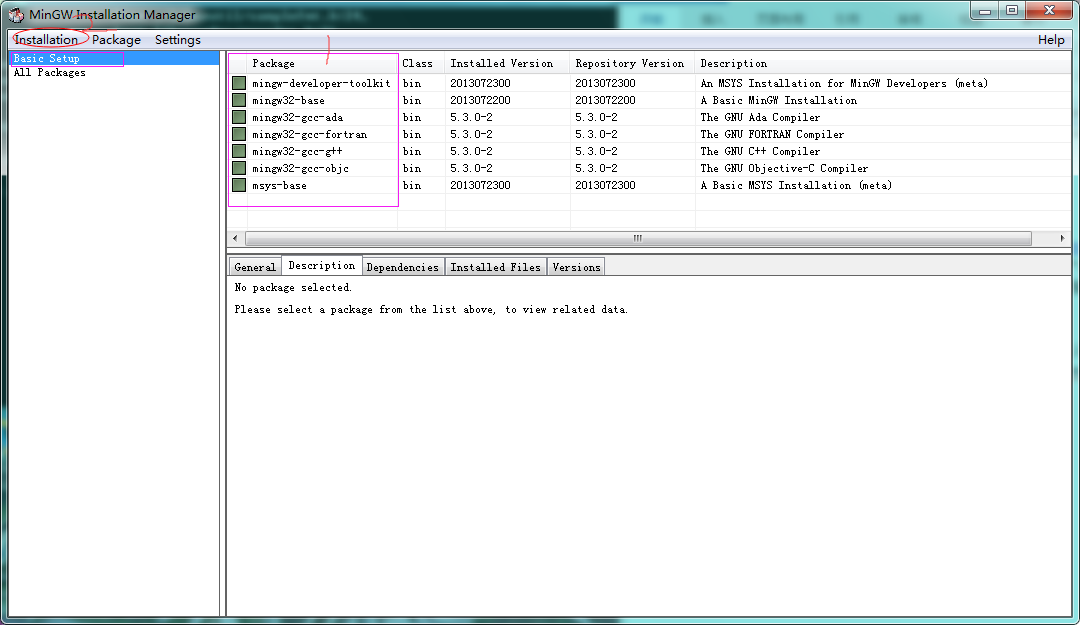Toggle mingw32-gcc-g++ package checkbox

tap(239, 152)
